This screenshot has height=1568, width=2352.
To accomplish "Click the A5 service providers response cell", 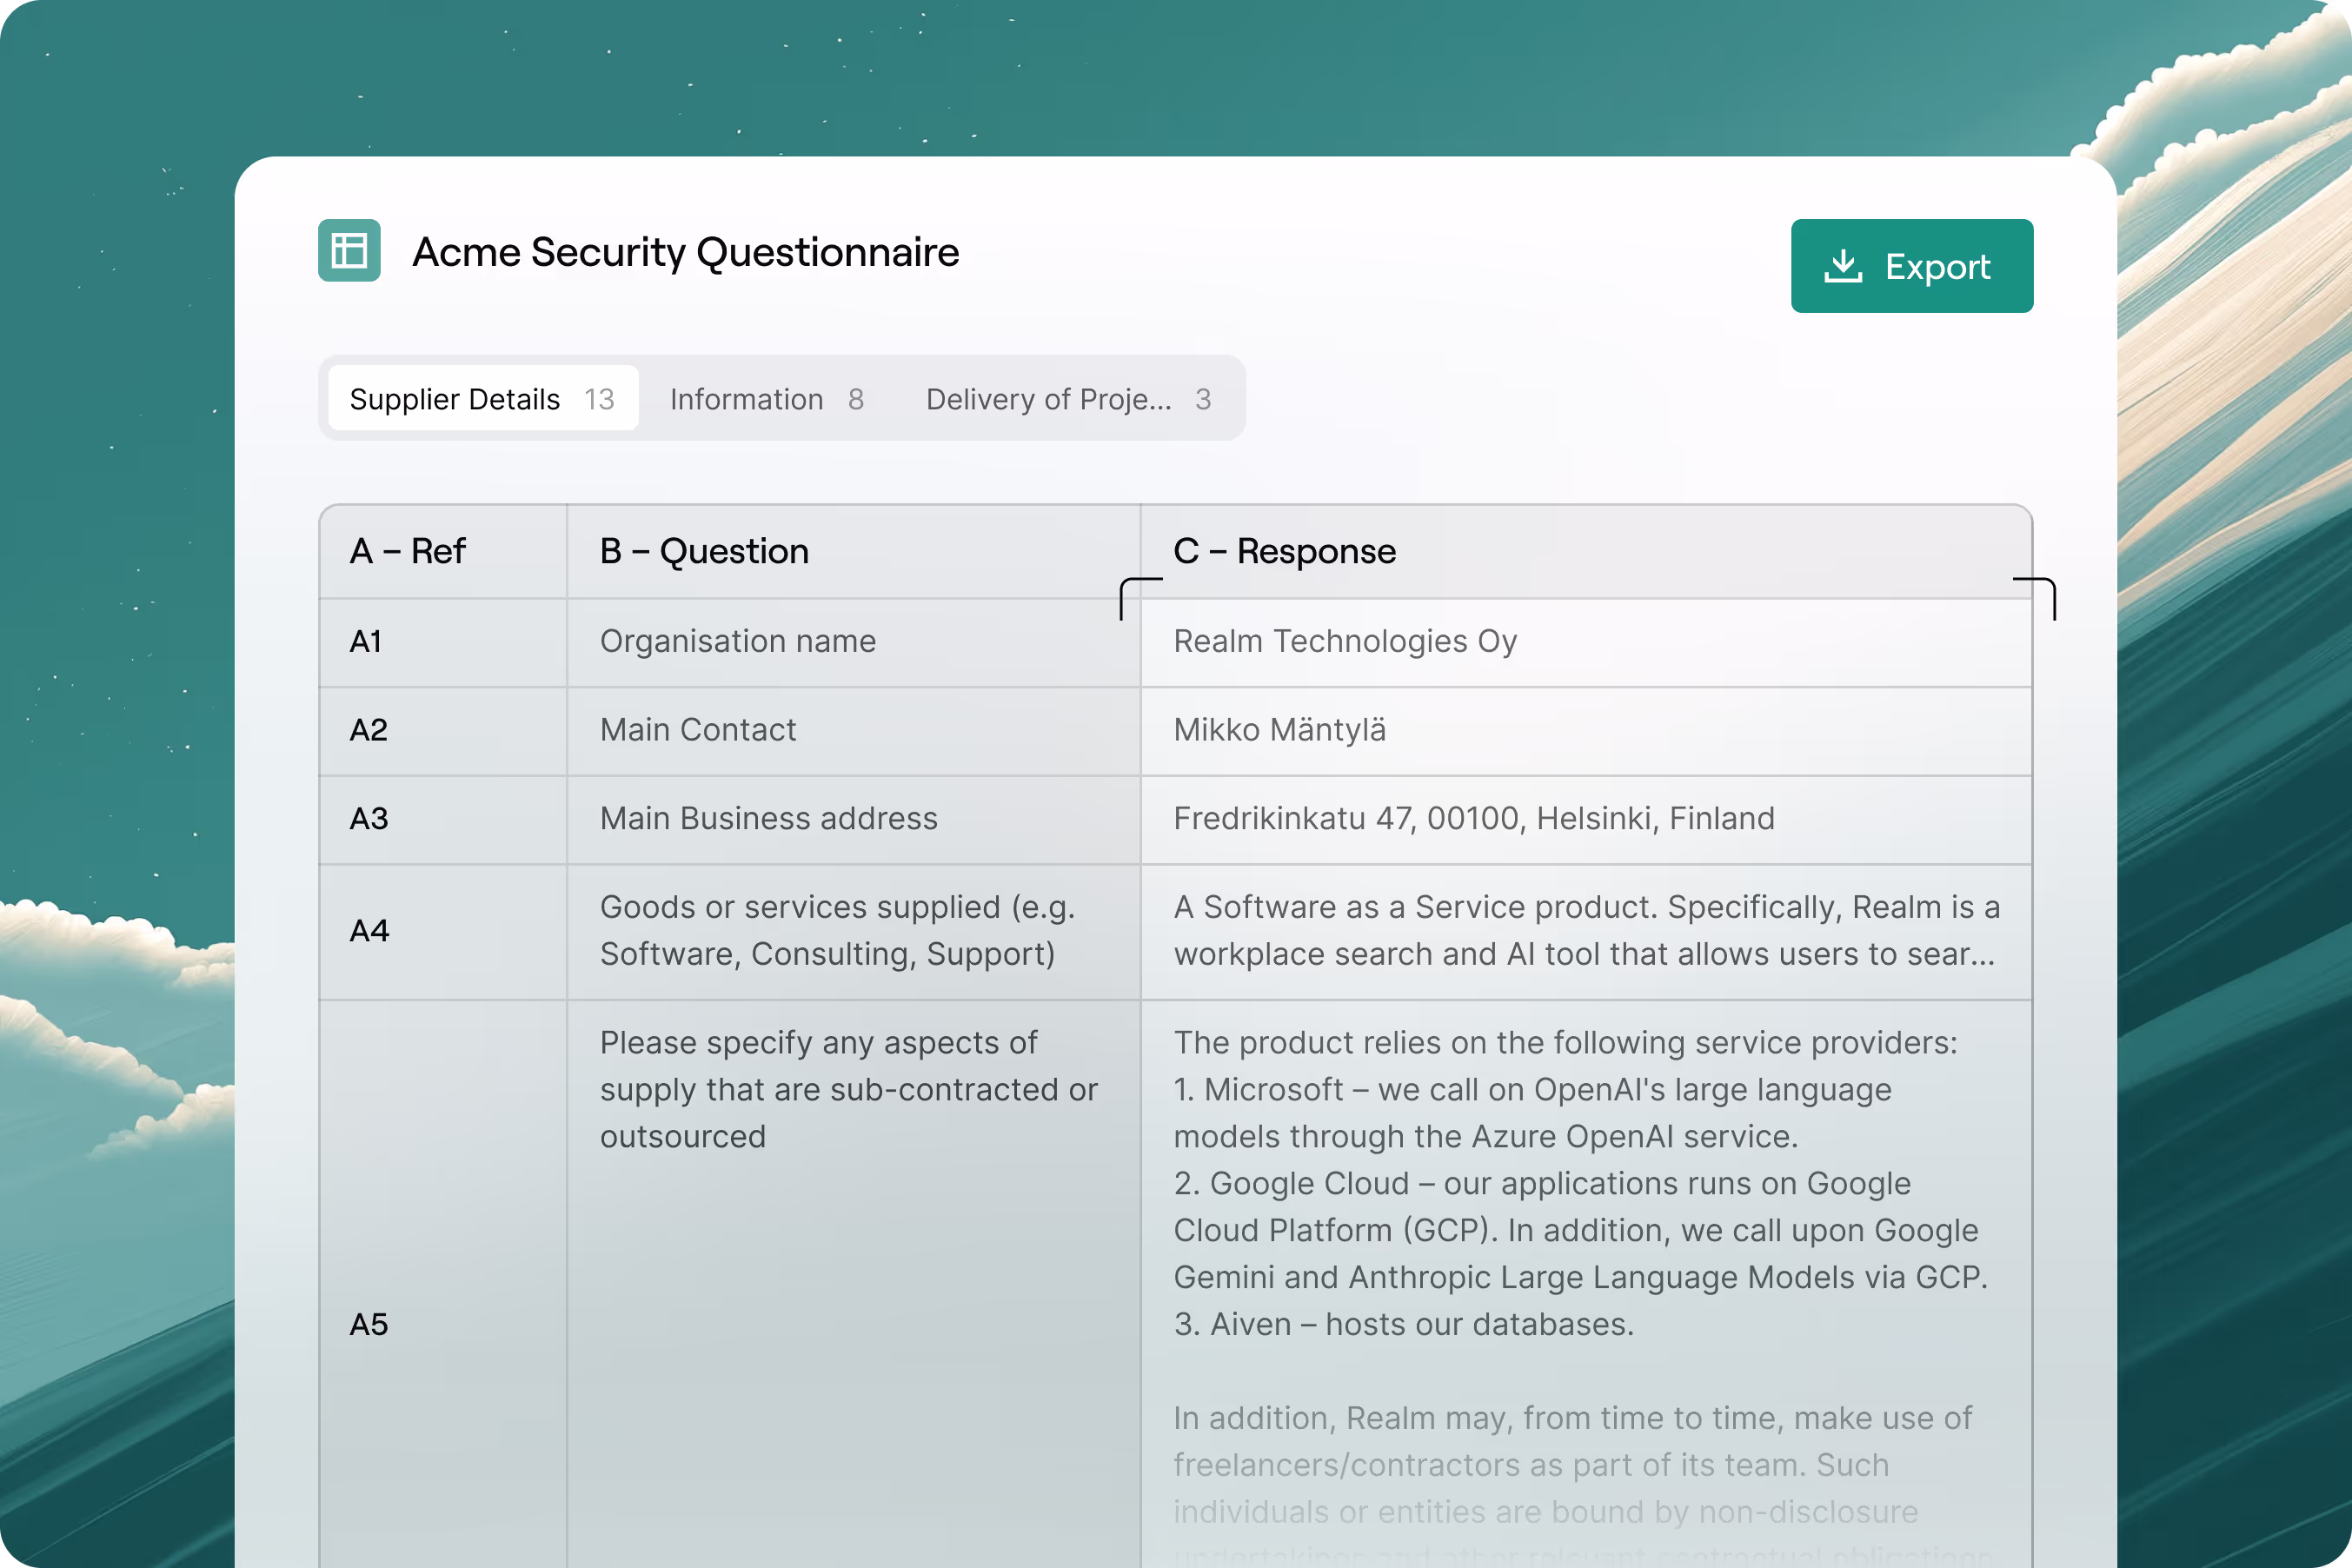I will click(x=1580, y=1184).
